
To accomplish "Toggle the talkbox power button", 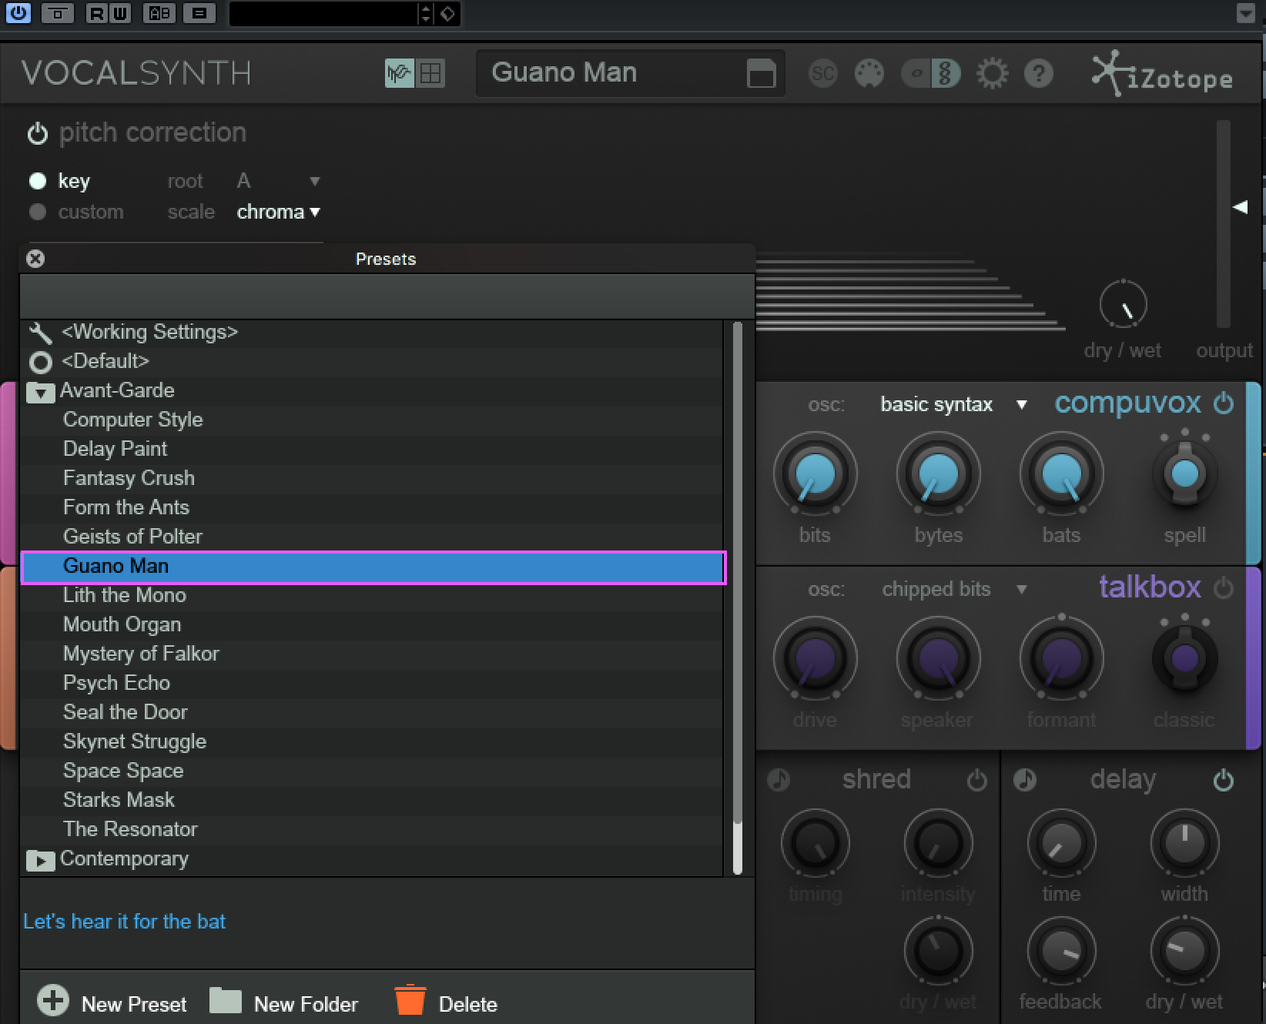I will (1223, 588).
